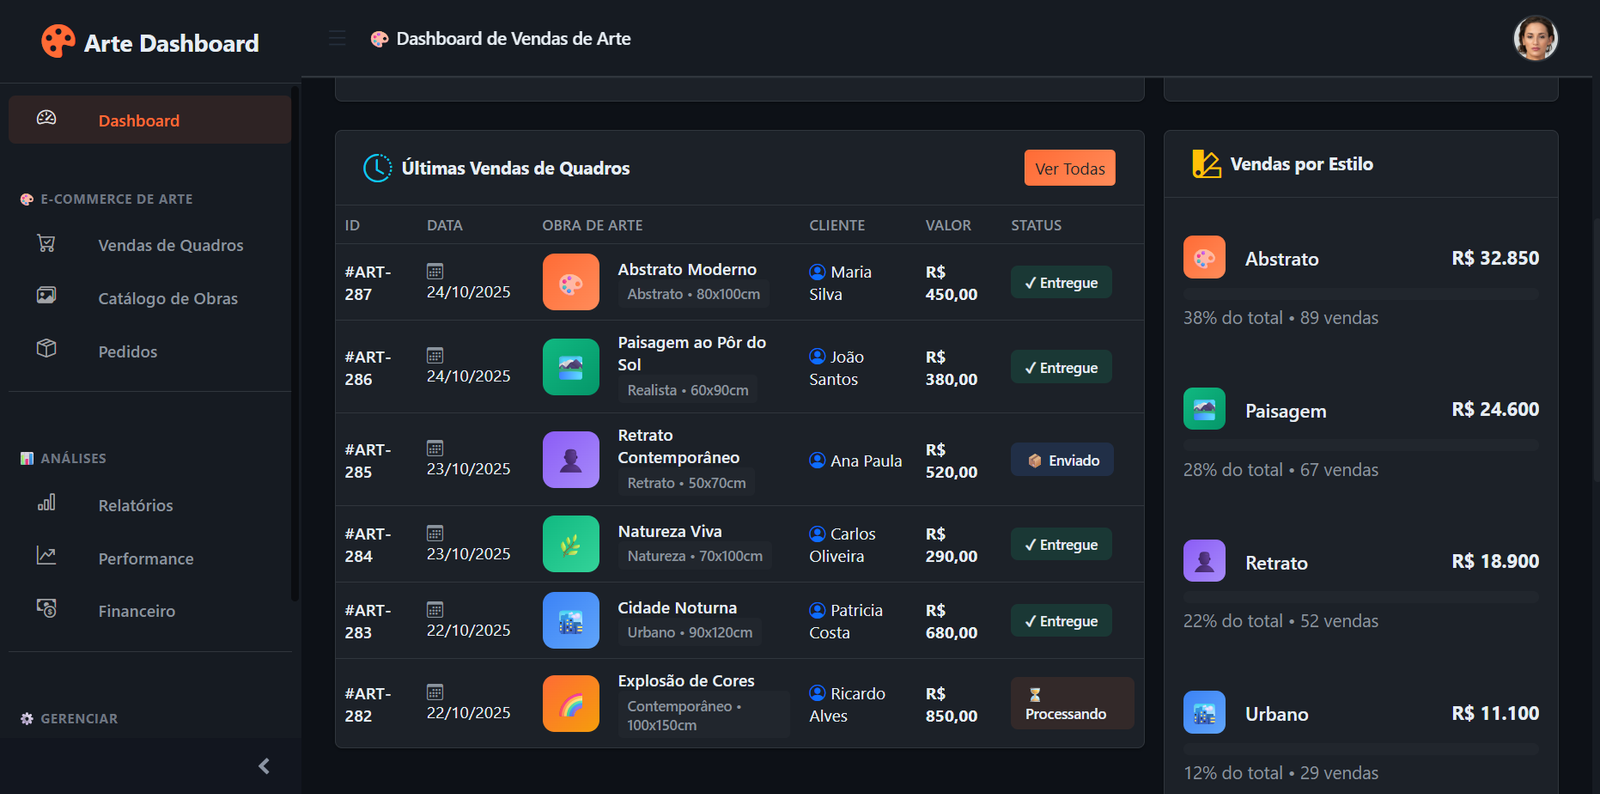1600x794 pixels.
Task: Open Relatórios
Action: 136,505
